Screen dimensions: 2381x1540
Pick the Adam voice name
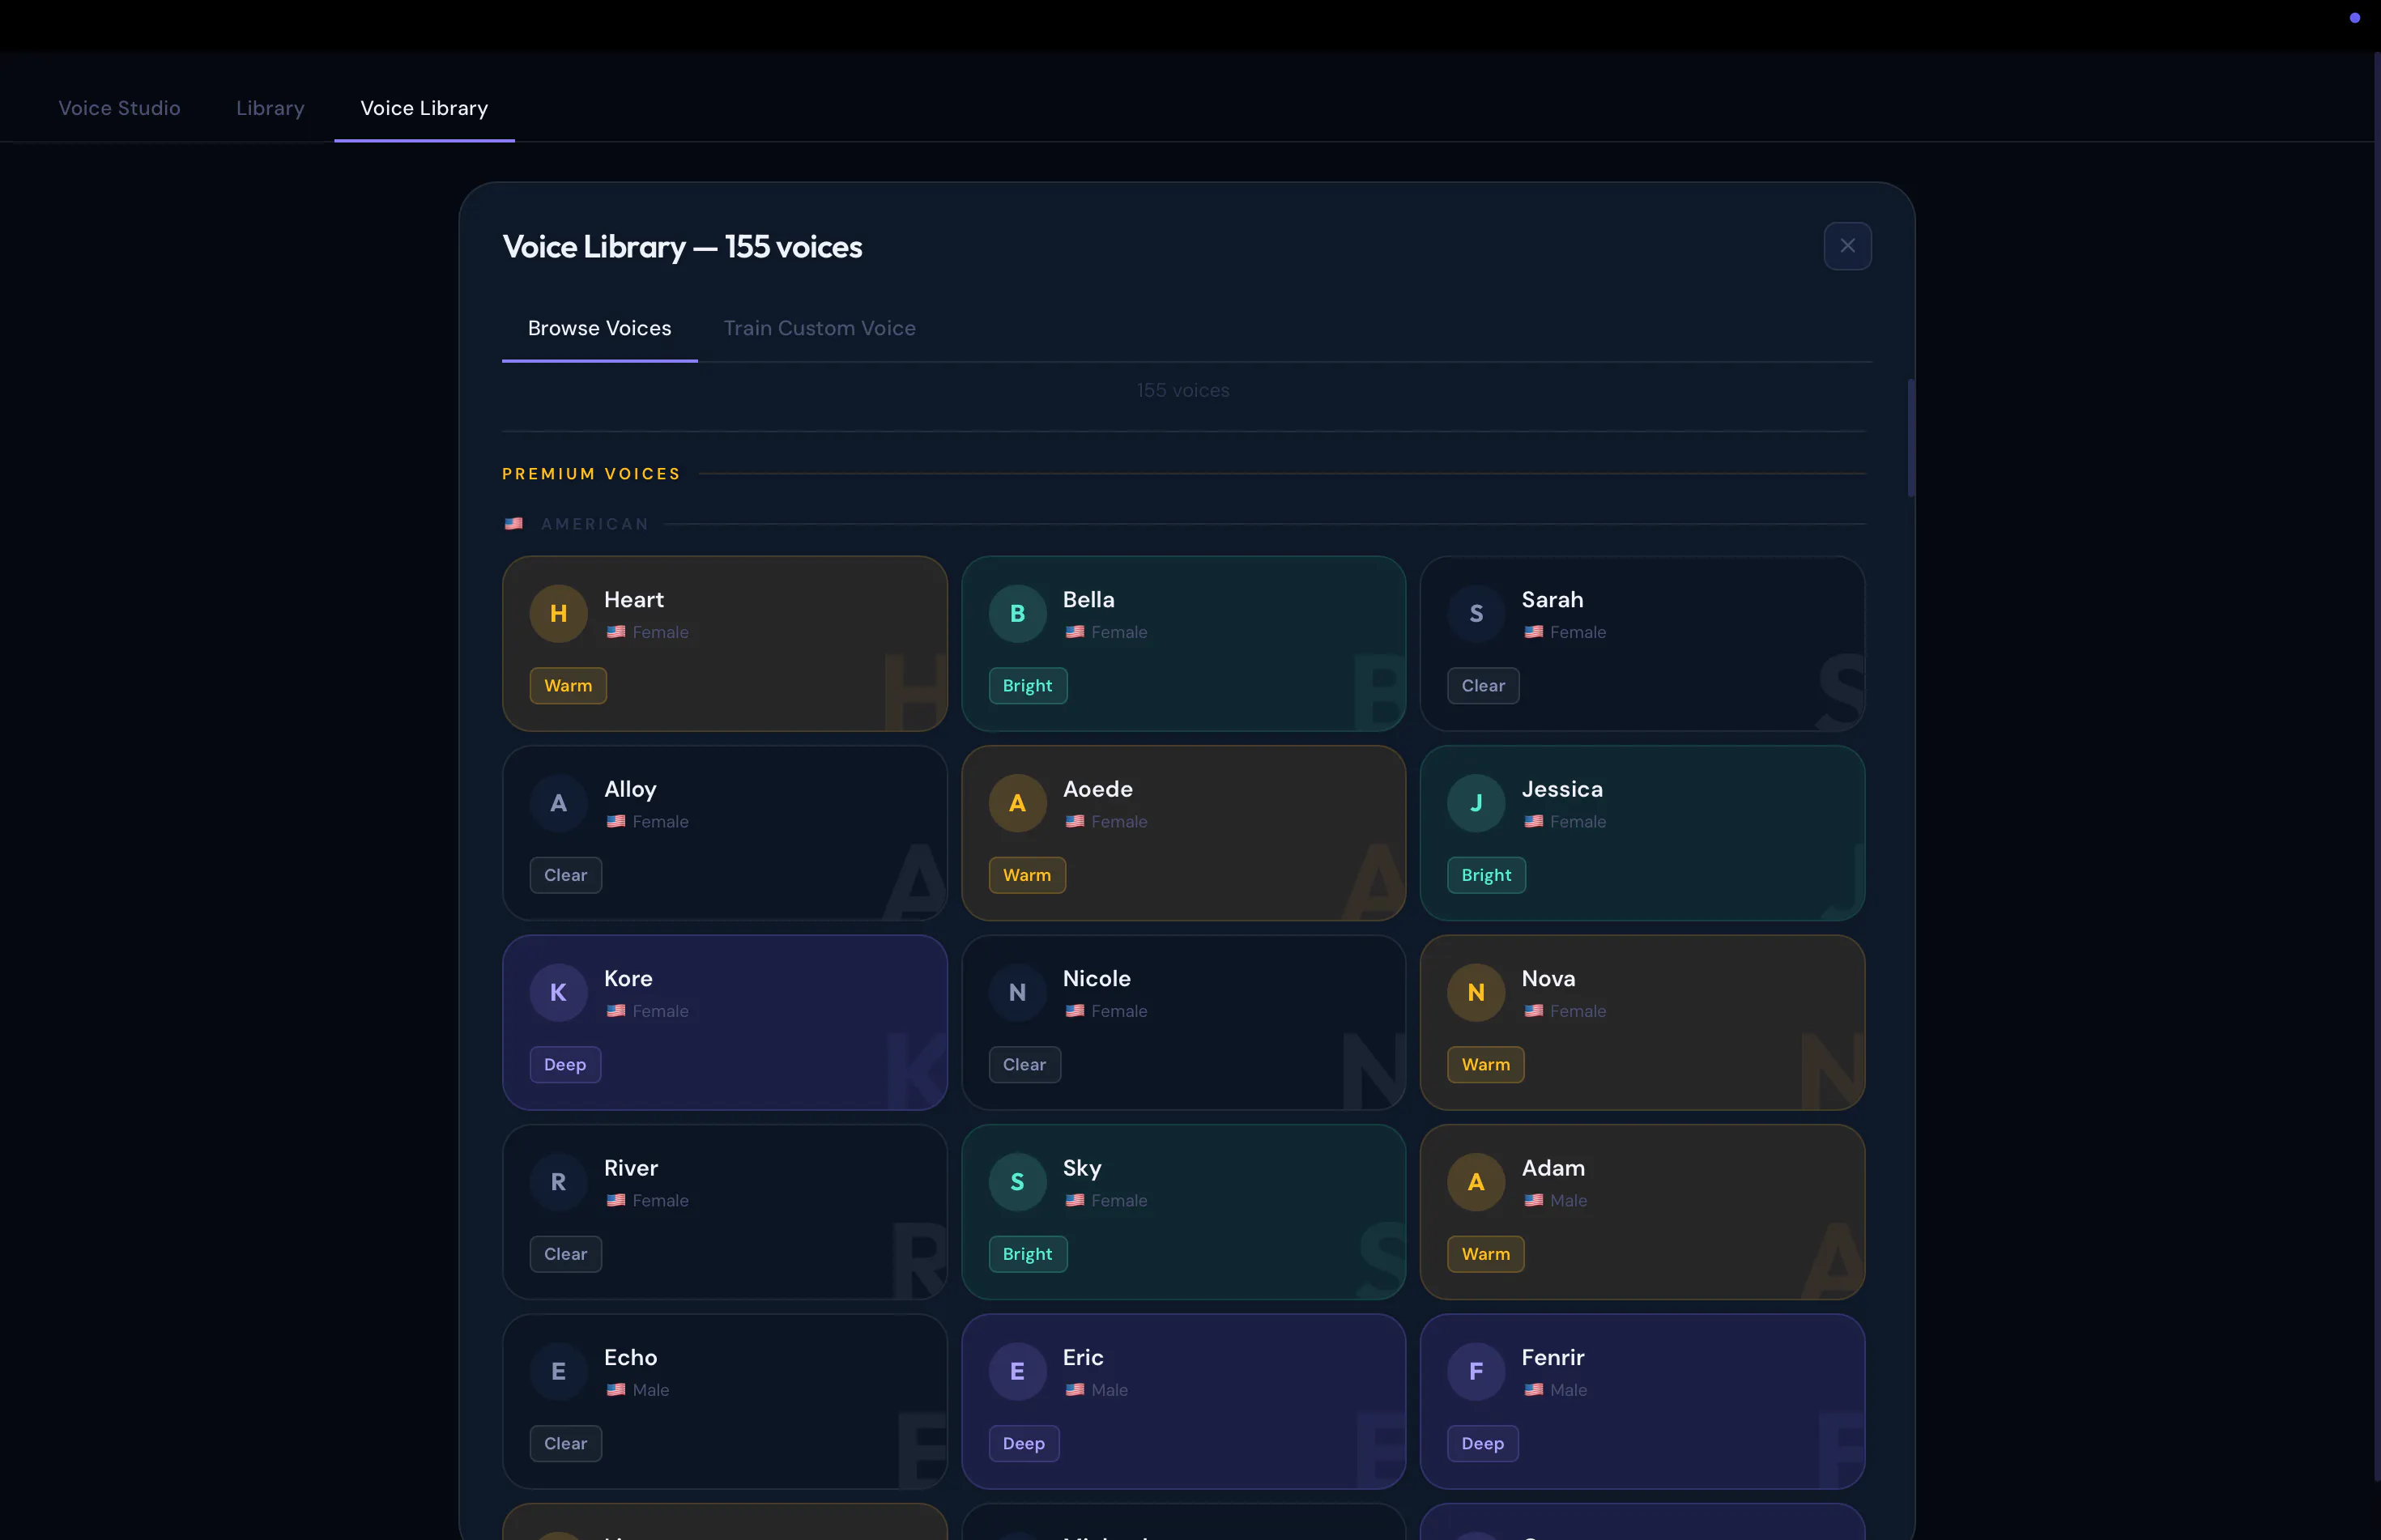click(x=1553, y=1168)
